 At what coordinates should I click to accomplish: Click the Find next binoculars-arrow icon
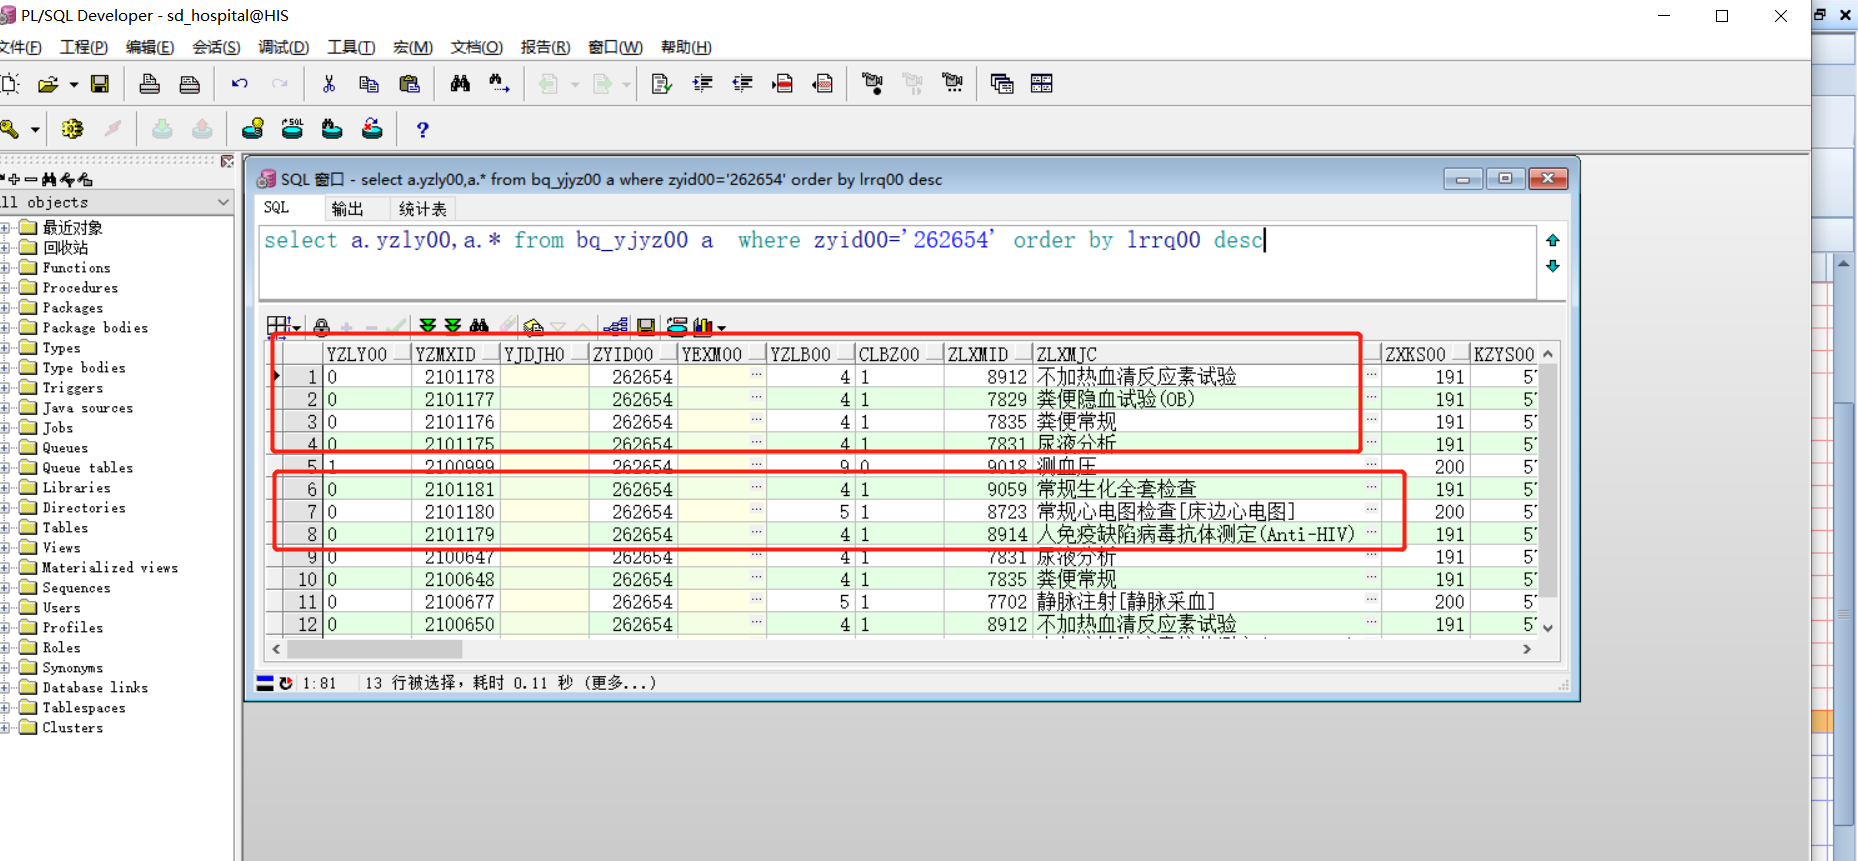tap(499, 84)
